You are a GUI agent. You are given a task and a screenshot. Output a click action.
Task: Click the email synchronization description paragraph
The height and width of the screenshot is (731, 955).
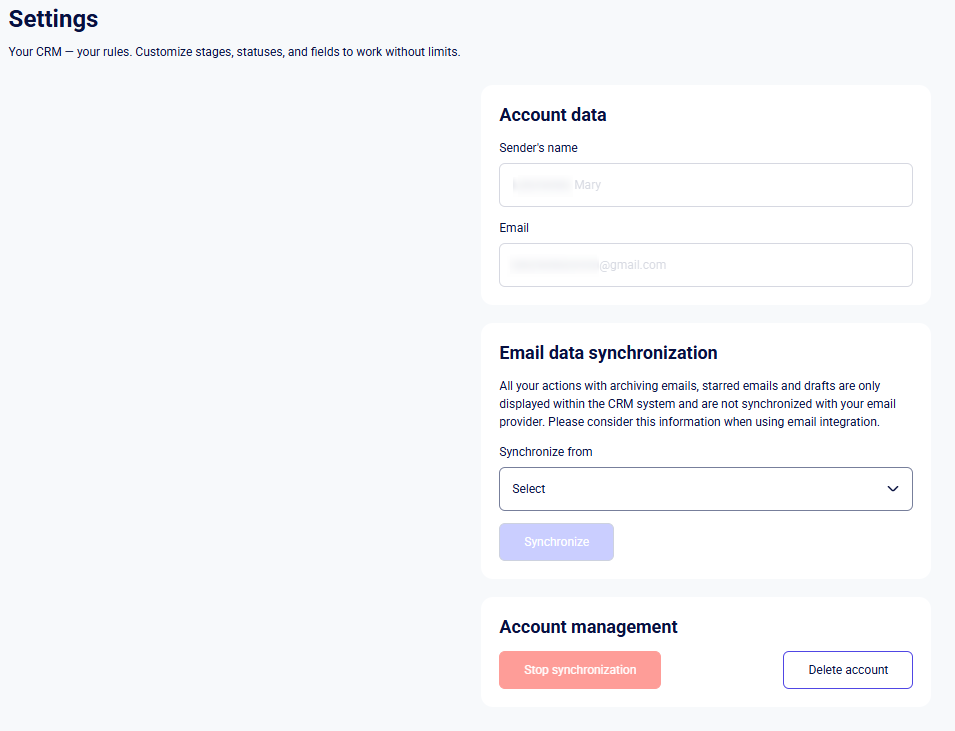click(690, 404)
